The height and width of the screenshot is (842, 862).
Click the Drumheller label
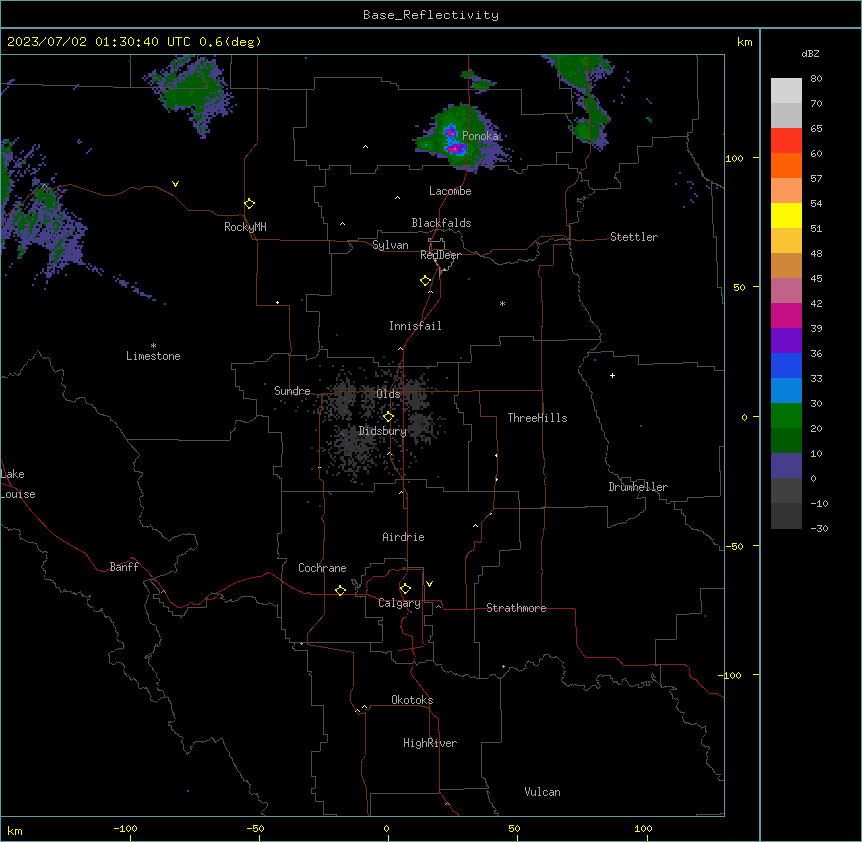tap(638, 487)
